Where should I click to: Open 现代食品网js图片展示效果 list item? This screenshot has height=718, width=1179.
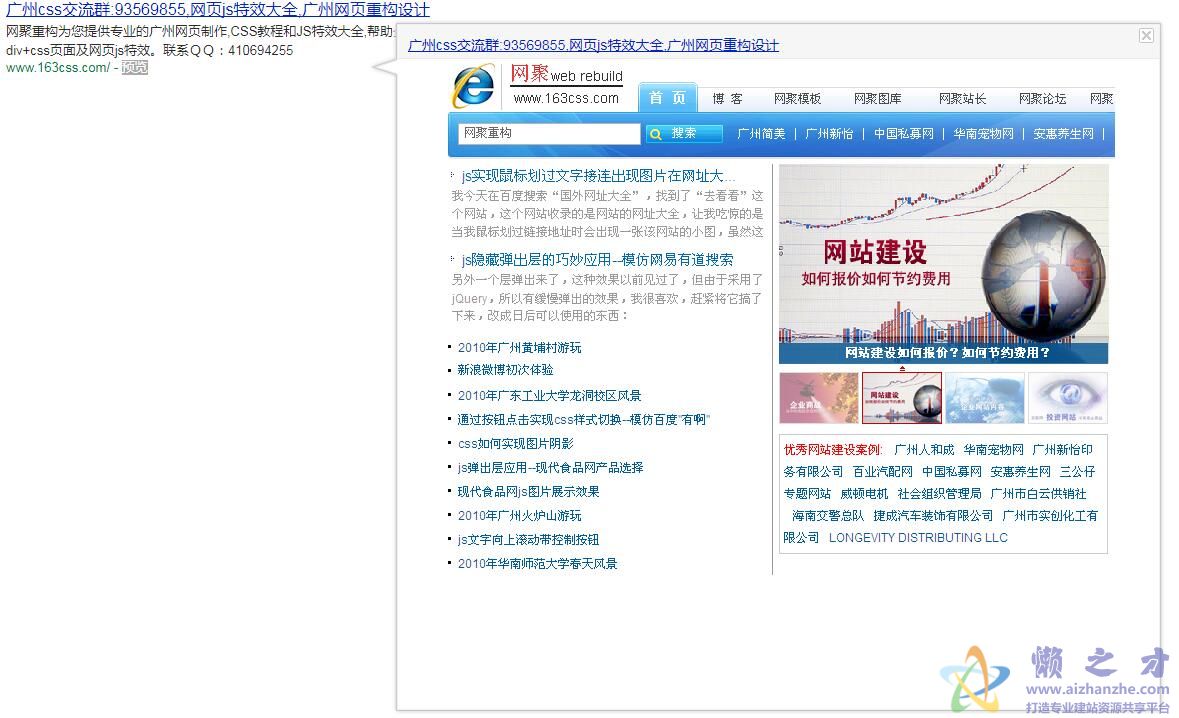[x=529, y=492]
